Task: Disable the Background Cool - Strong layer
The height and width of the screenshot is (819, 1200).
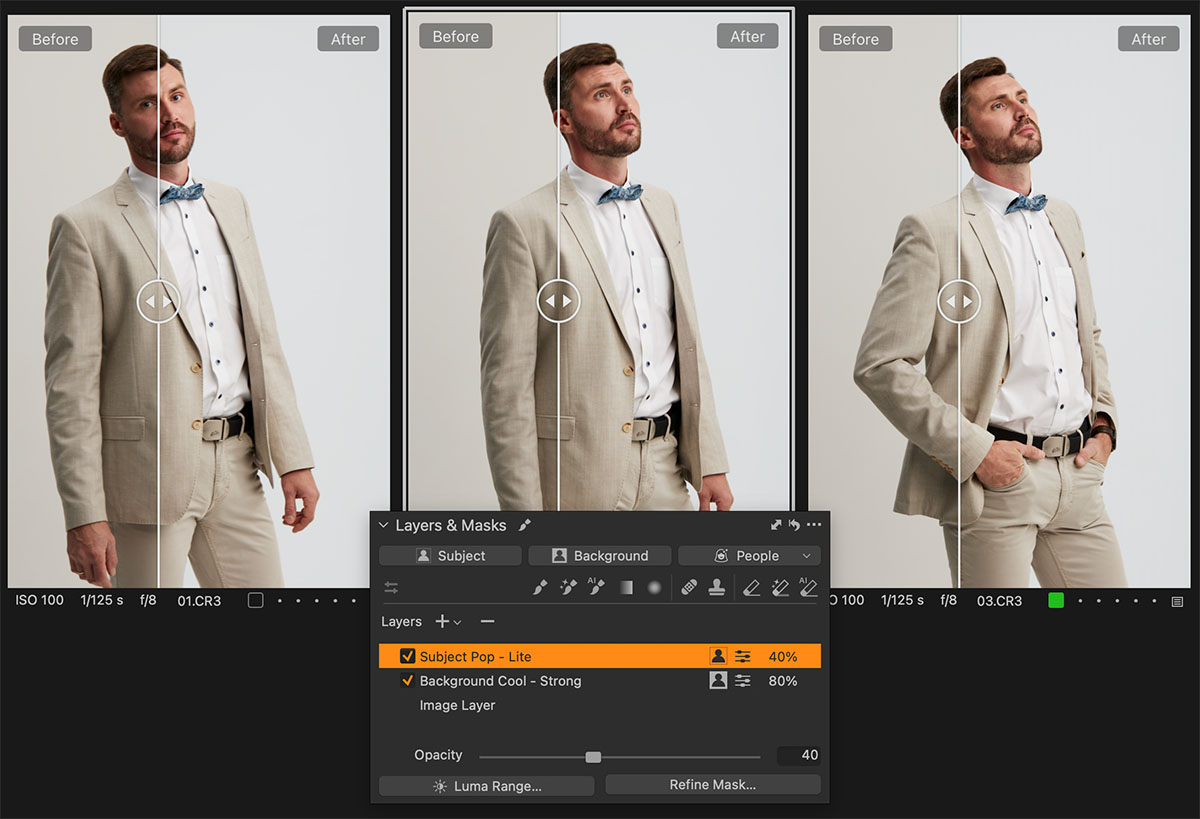Action: (x=407, y=681)
